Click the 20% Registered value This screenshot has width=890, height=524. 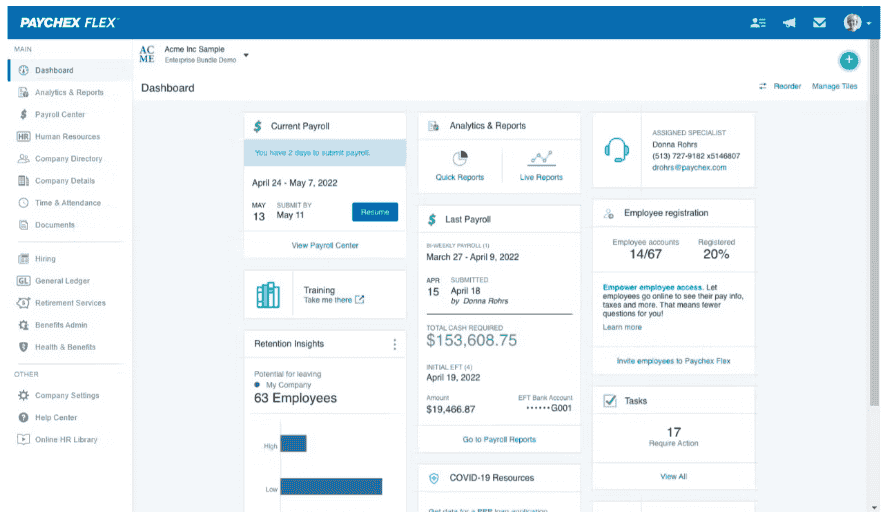(716, 255)
